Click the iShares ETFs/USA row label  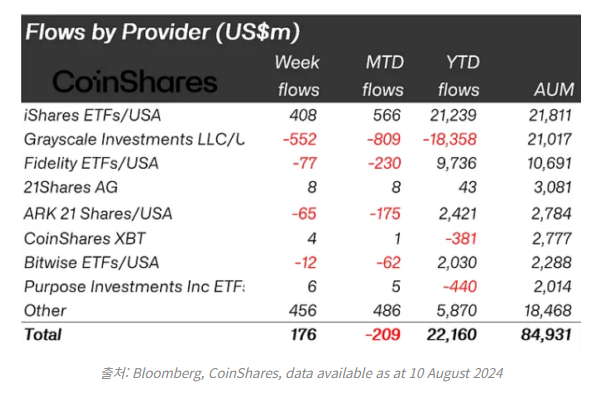[x=92, y=115]
